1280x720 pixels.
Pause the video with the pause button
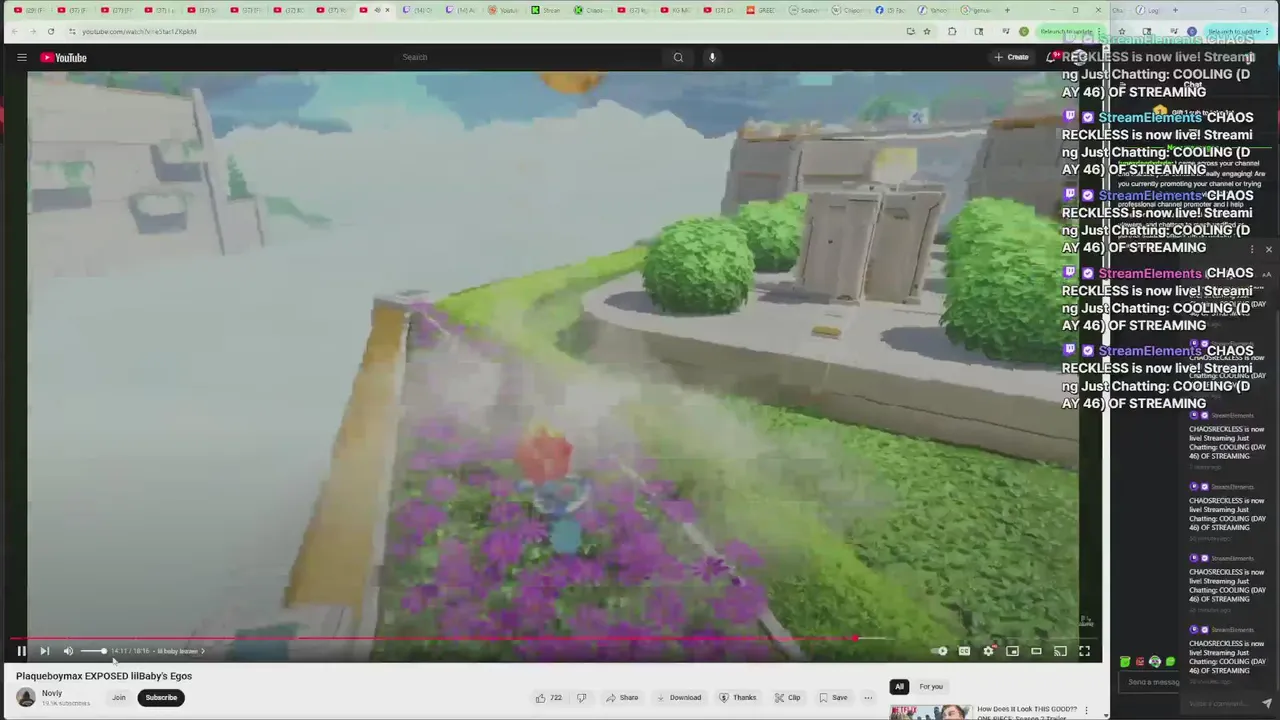pos(21,651)
